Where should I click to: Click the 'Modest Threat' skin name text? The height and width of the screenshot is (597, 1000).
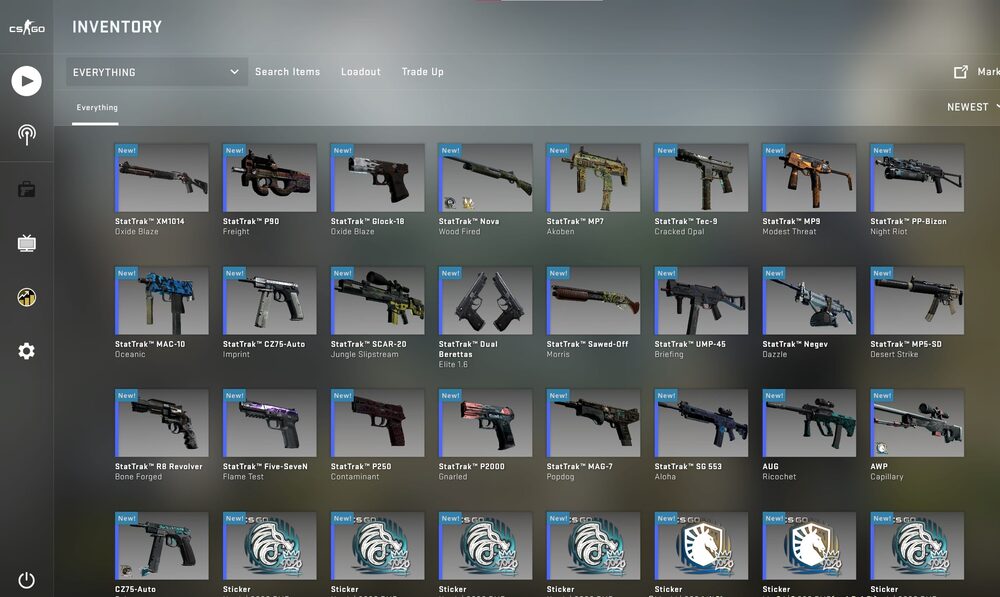tap(789, 232)
